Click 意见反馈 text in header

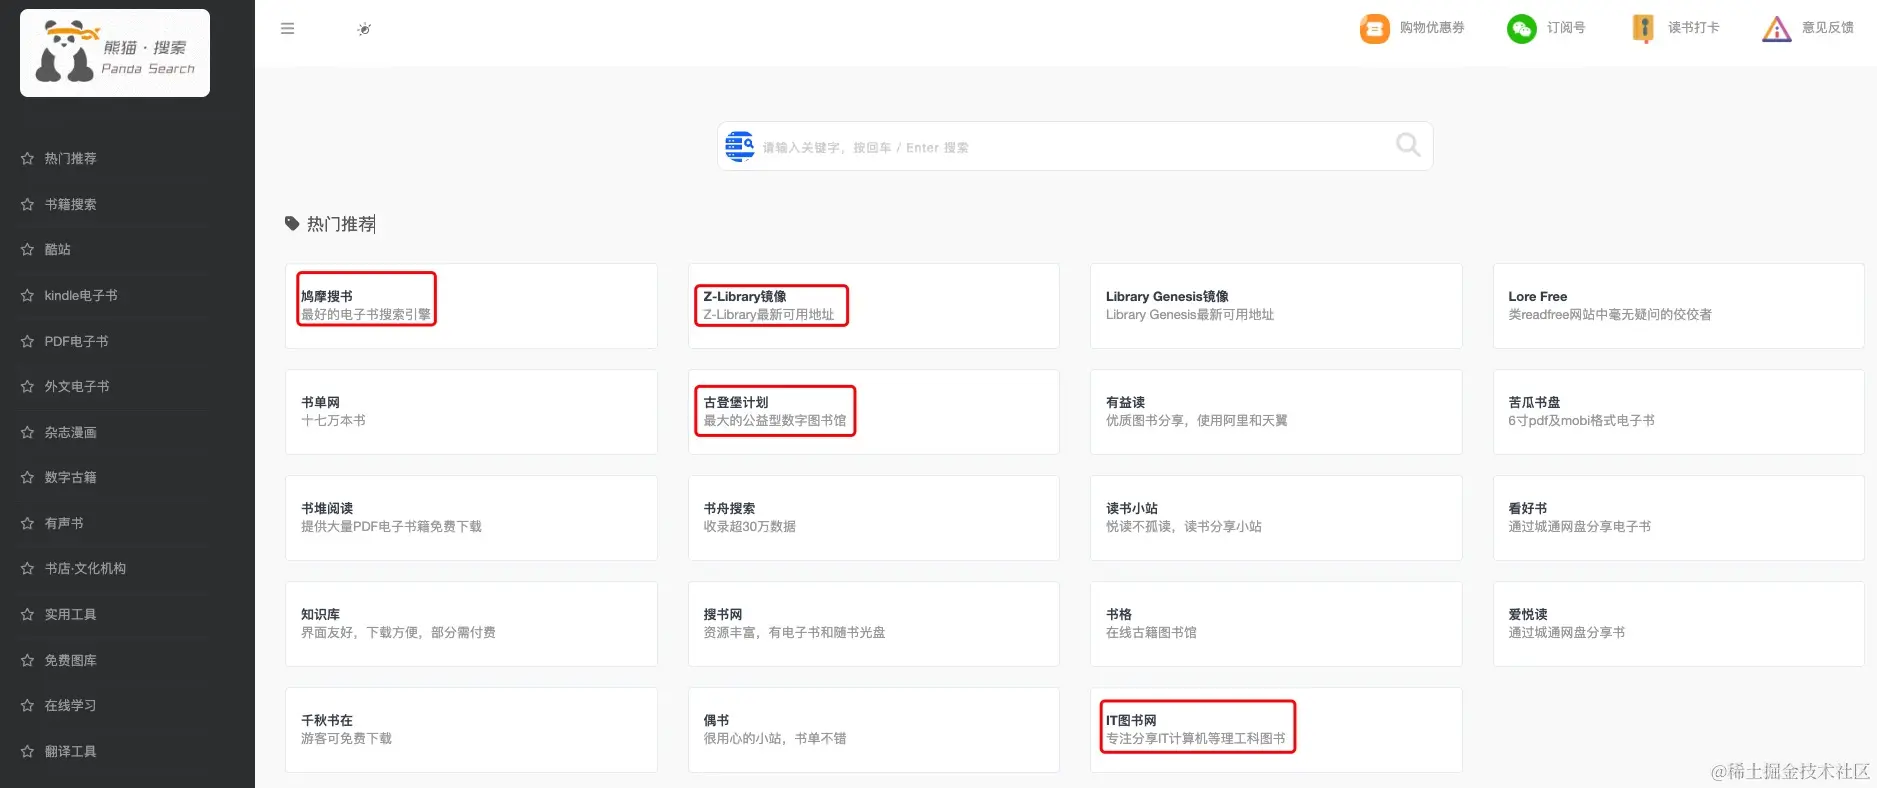(x=1828, y=28)
